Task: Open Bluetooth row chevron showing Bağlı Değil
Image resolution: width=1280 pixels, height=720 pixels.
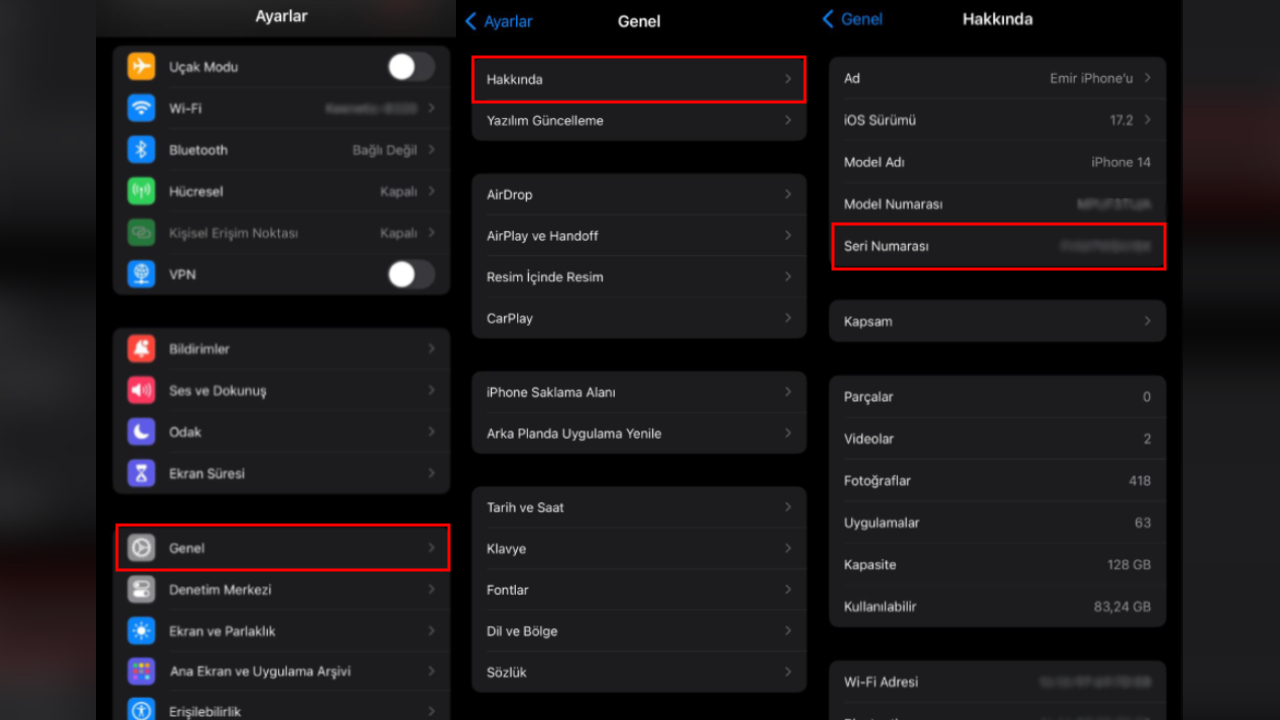Action: click(431, 150)
